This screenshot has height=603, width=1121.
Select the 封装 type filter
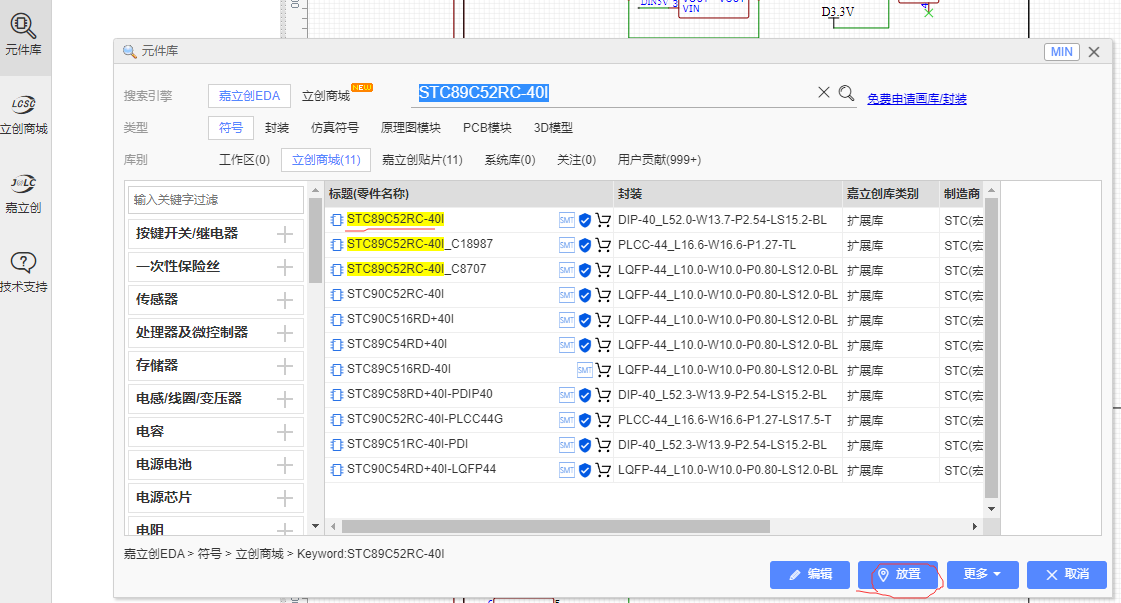[277, 128]
